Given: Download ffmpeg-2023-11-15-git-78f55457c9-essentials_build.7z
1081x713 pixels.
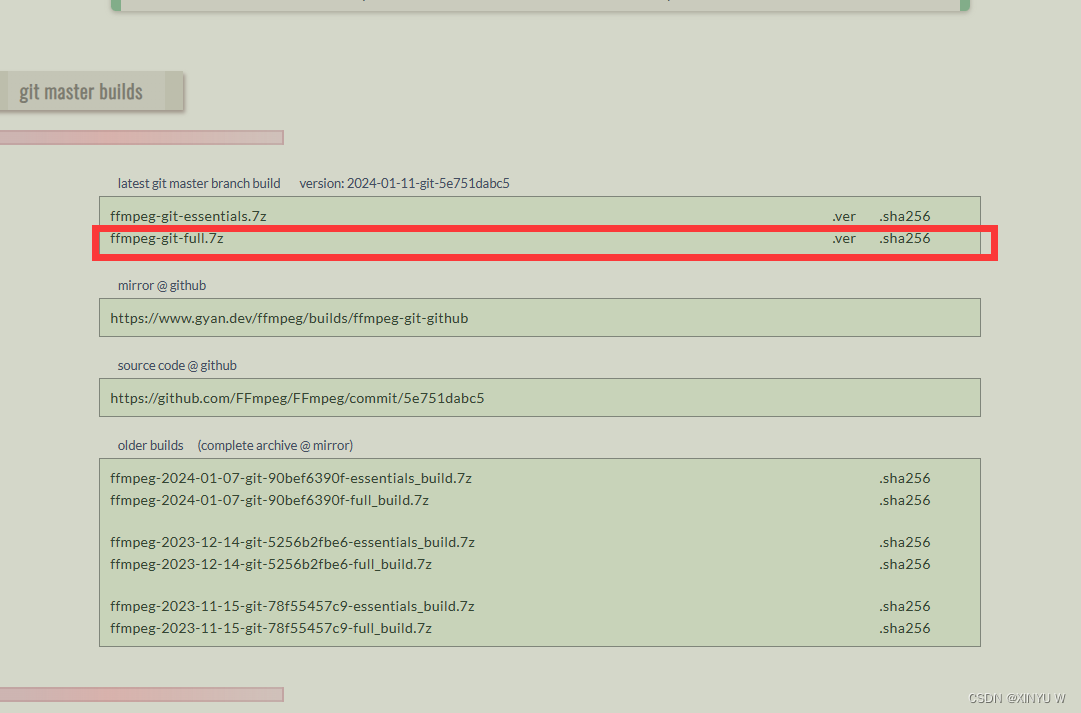Looking at the screenshot, I should coord(292,606).
